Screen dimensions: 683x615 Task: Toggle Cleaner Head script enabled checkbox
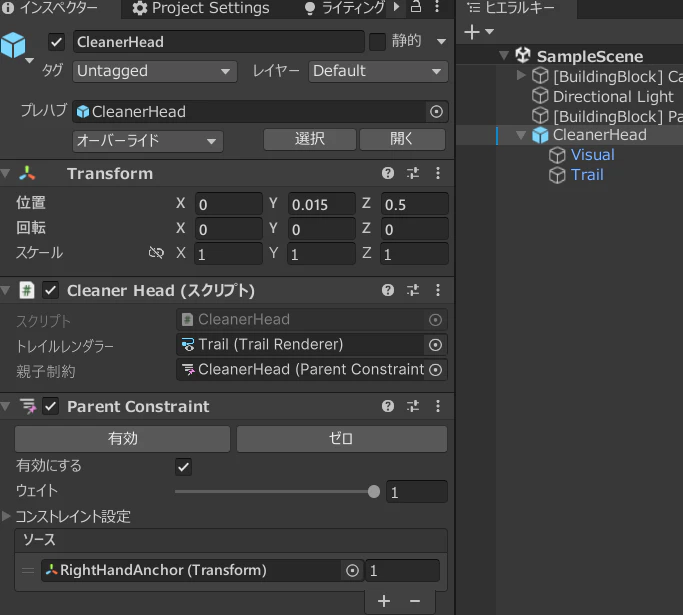[x=51, y=290]
